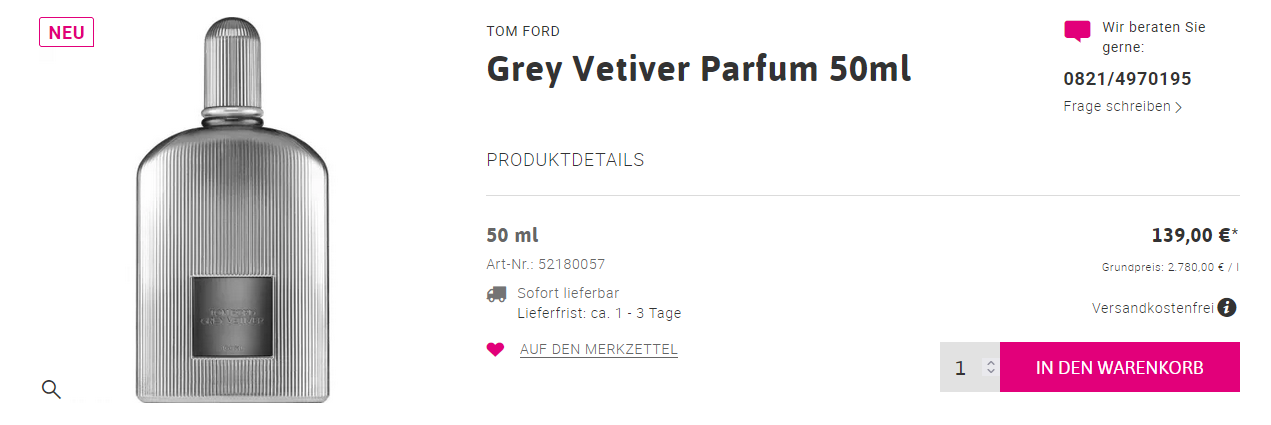1271x425 pixels.
Task: Click the quantity input field
Action: (x=961, y=367)
